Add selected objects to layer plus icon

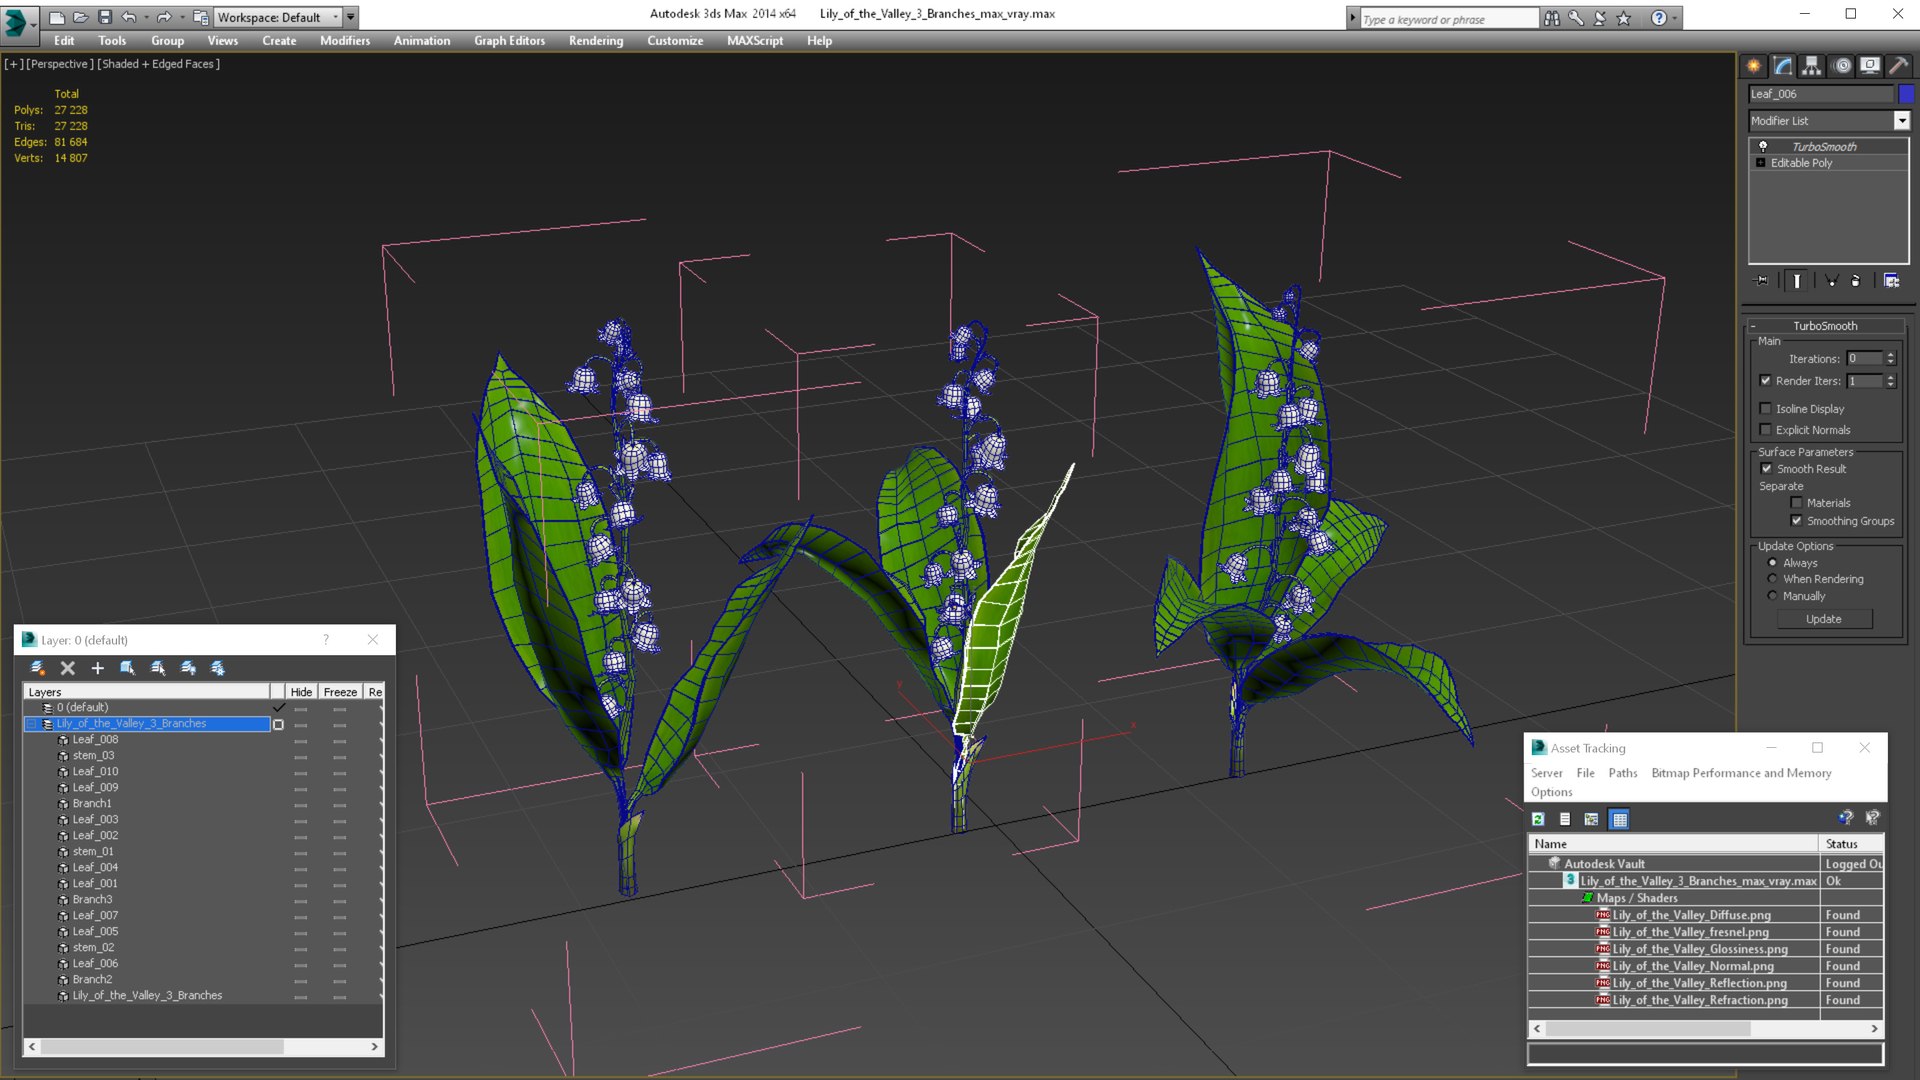pos(97,668)
